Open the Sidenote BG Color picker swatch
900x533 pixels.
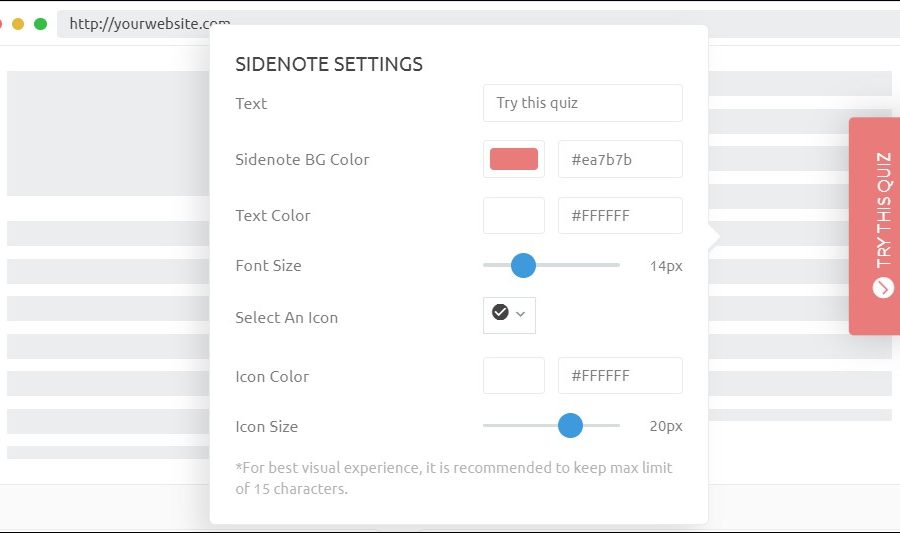[513, 159]
